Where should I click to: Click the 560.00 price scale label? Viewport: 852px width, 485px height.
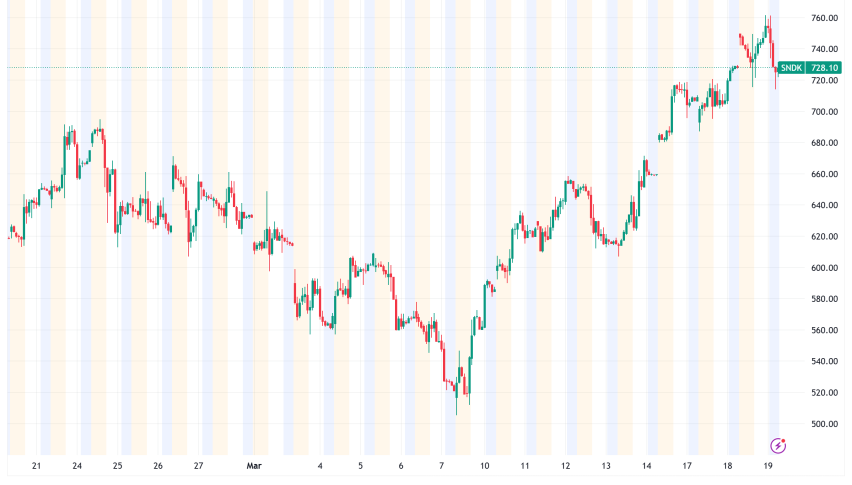(824, 330)
